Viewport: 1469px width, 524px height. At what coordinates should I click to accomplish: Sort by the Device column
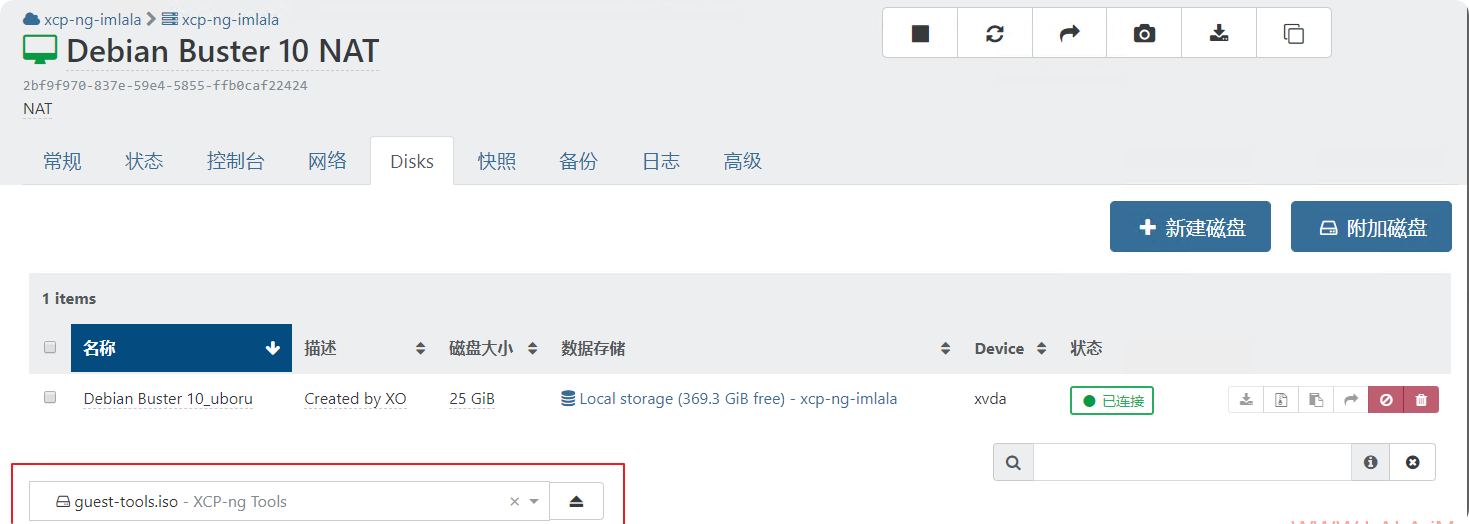coord(1010,348)
